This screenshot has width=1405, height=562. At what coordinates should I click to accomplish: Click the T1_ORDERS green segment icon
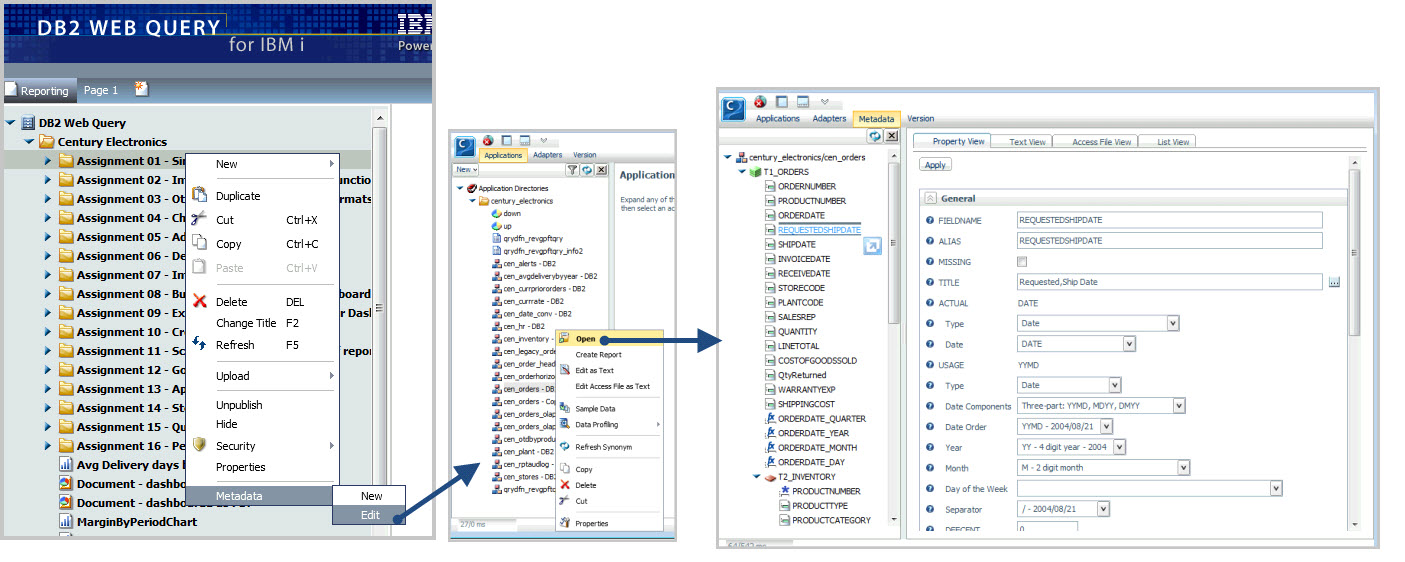pos(755,171)
